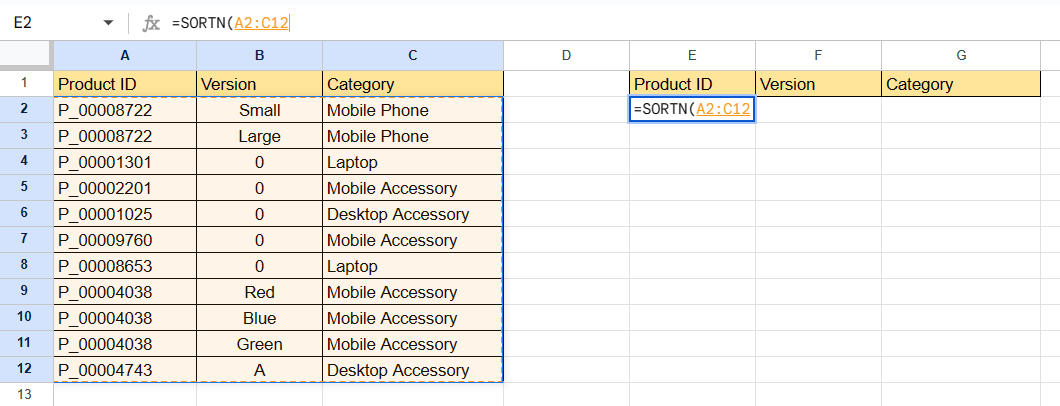Select the cell containing Green

[x=260, y=344]
